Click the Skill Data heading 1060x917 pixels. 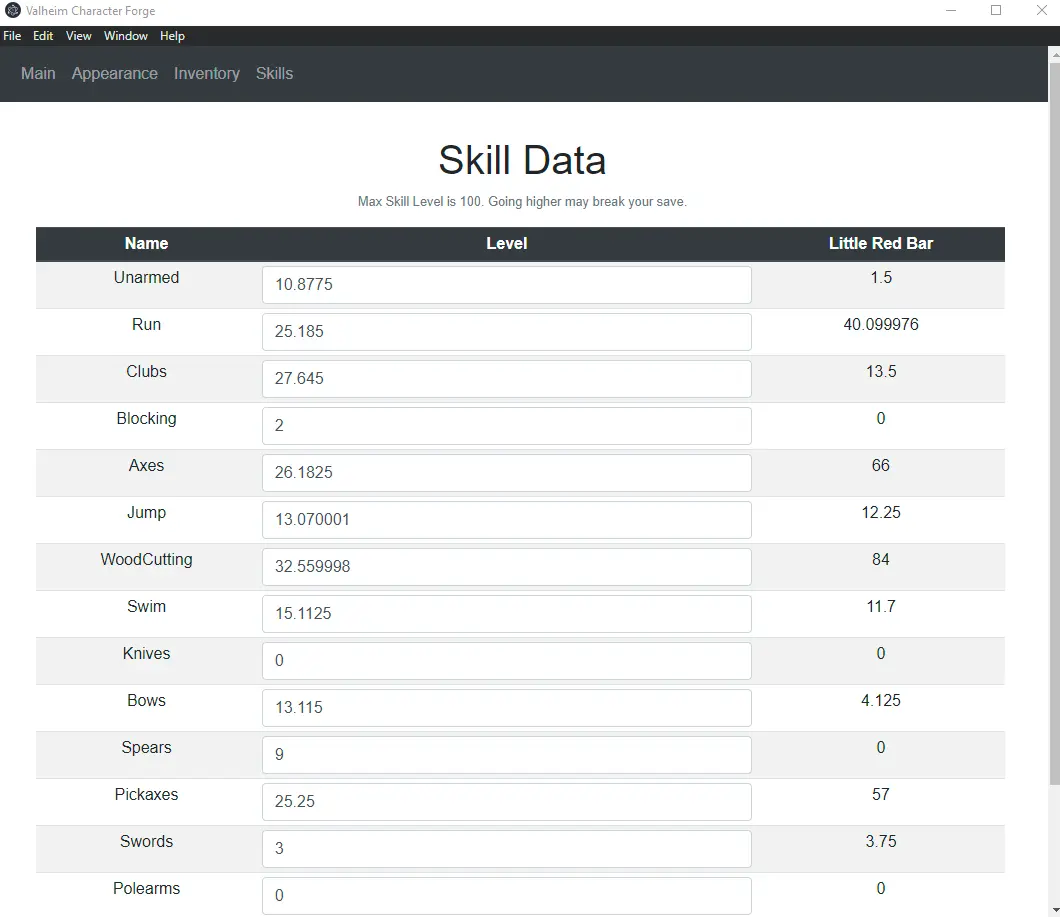coord(522,160)
